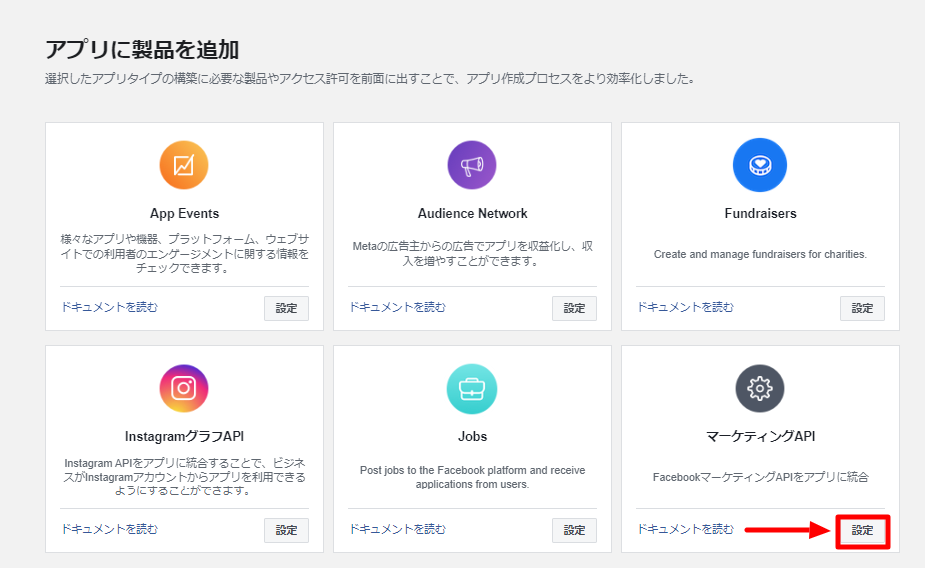This screenshot has width=925, height=568.
Task: Click 設定 for InstagramグラフAPI
Action: tap(286, 530)
